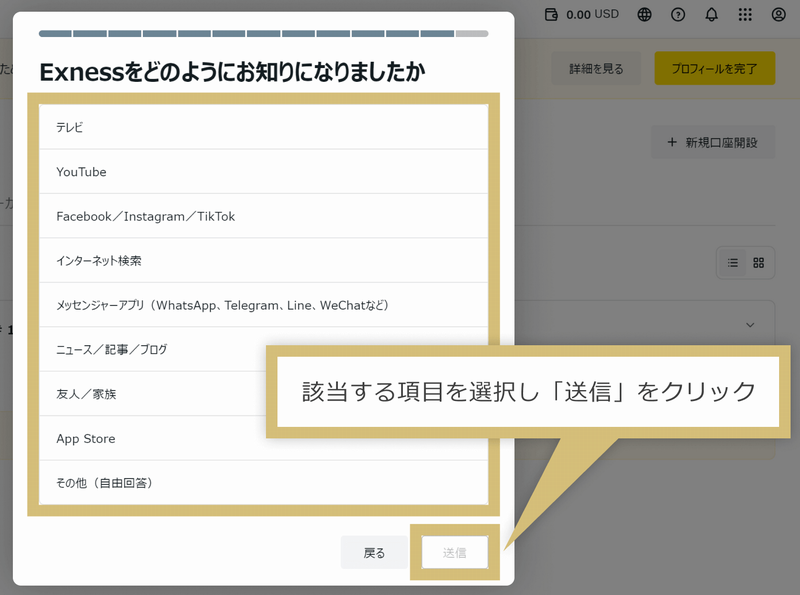
Task: Select the テレビ option
Action: click(x=263, y=128)
